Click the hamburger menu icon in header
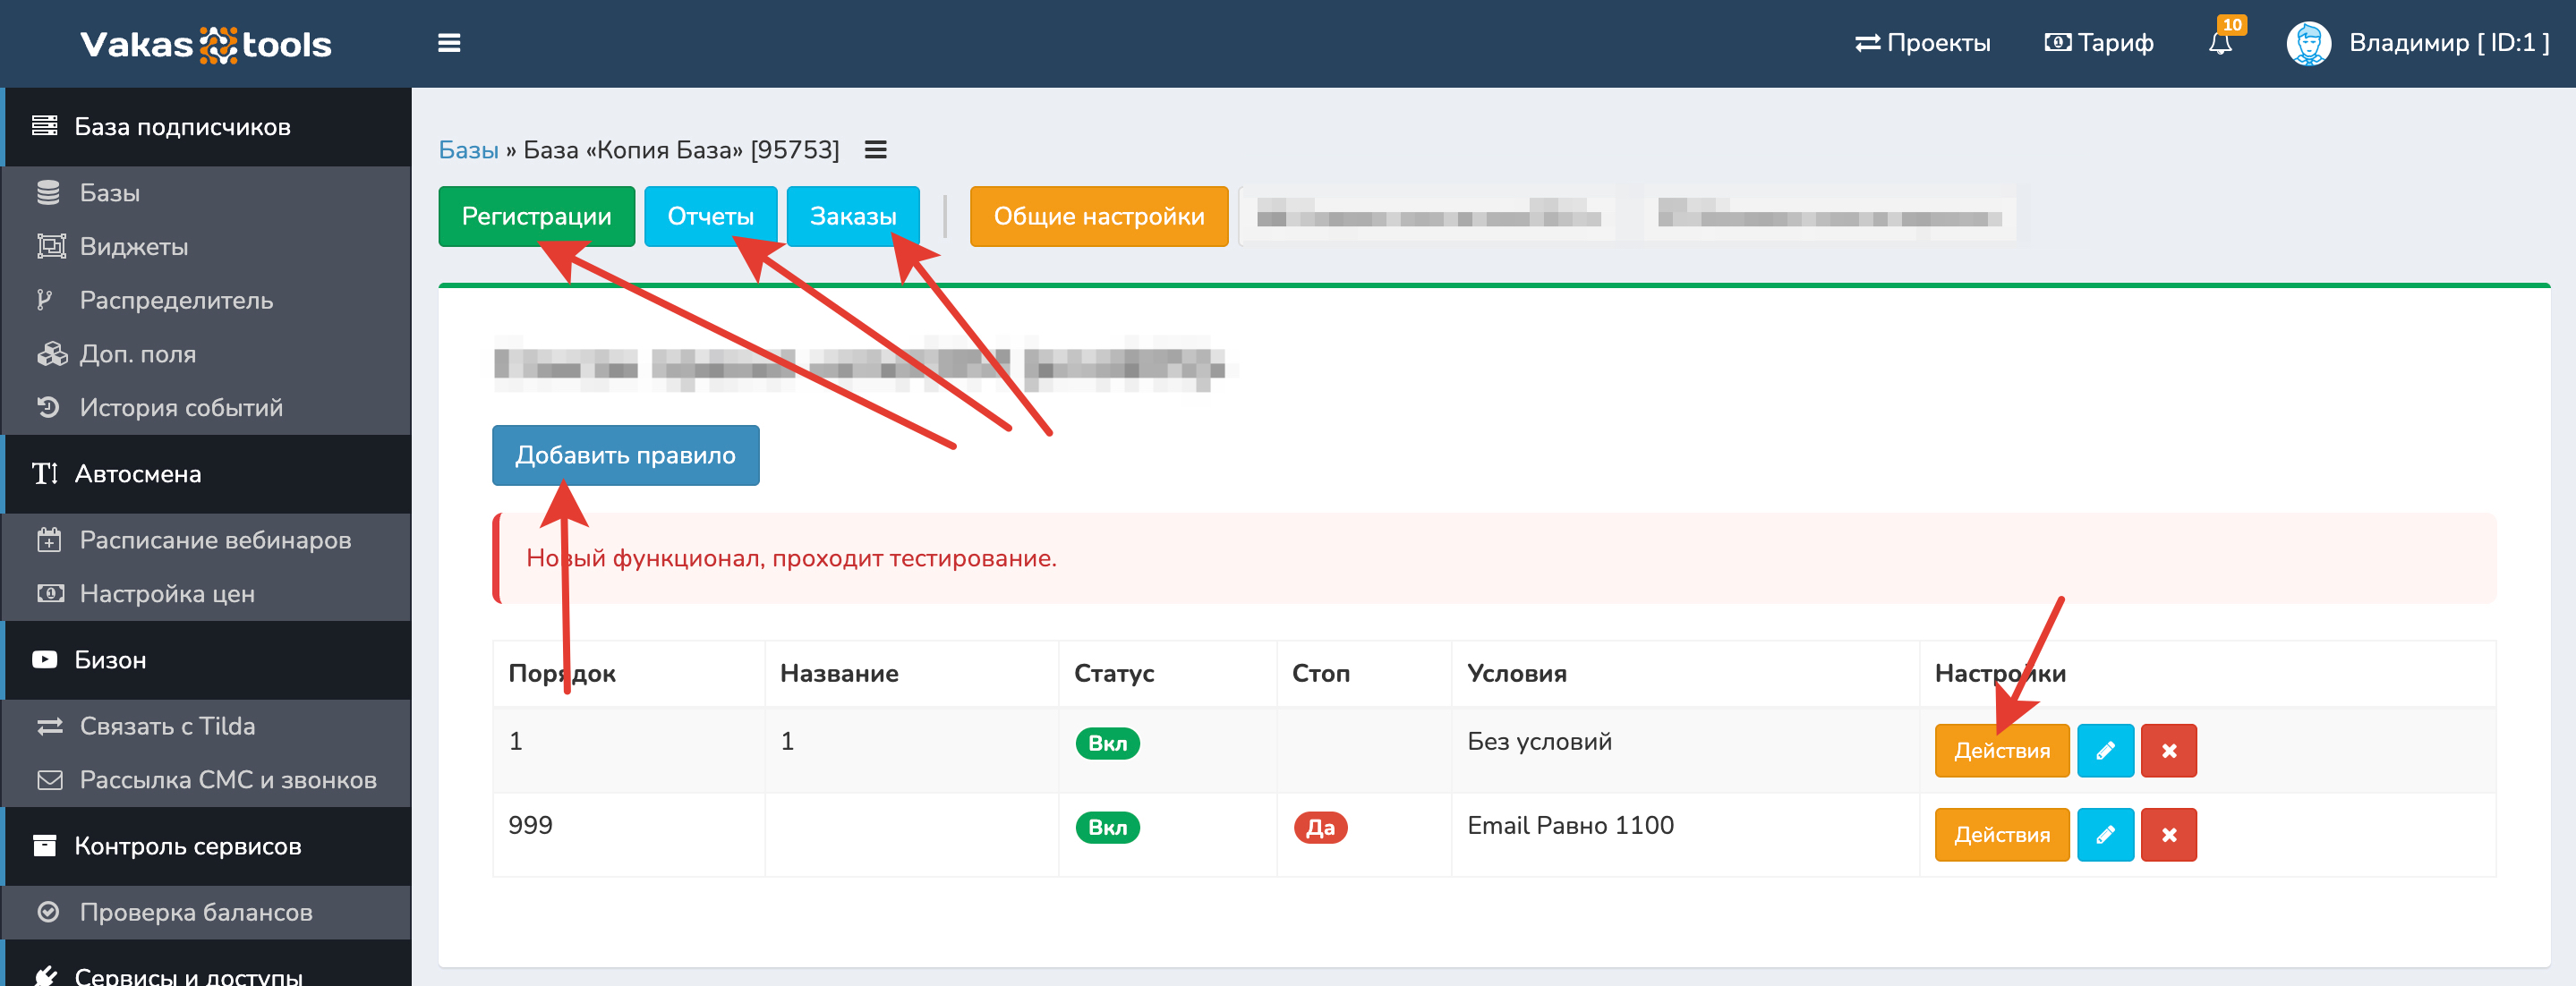This screenshot has width=2576, height=986. click(x=449, y=43)
